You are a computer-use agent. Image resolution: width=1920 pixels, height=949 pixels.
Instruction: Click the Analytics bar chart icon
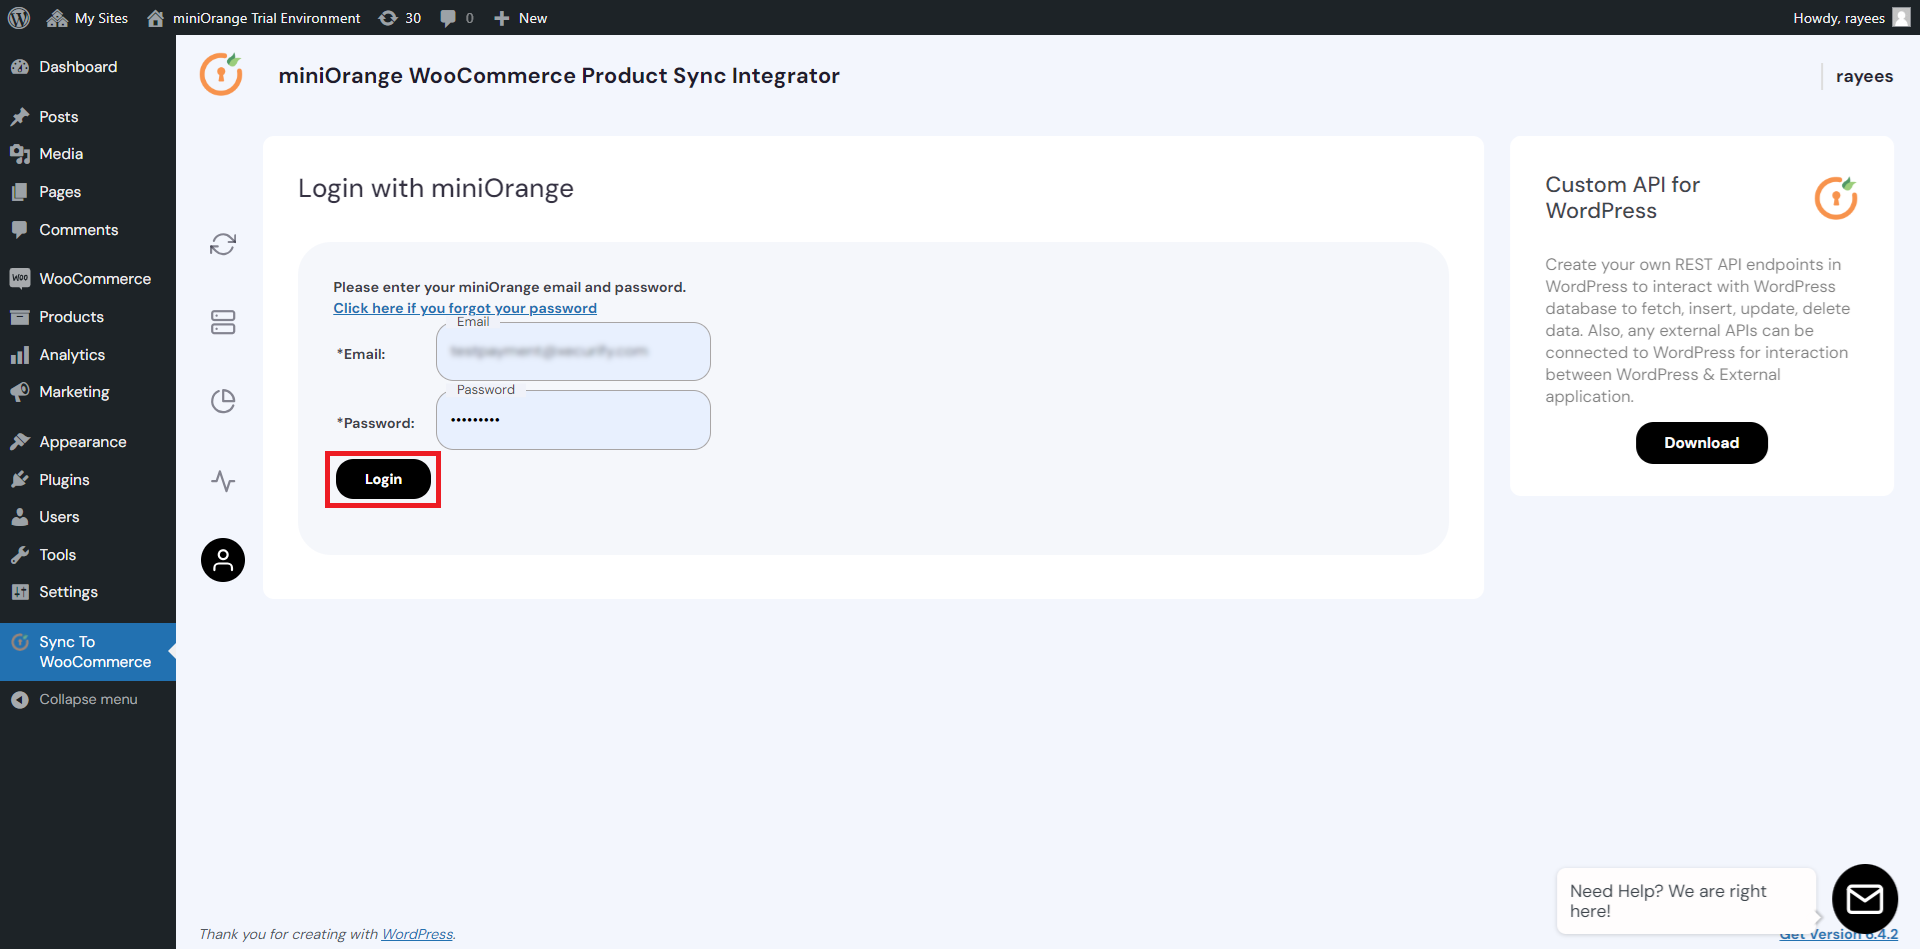(x=20, y=355)
